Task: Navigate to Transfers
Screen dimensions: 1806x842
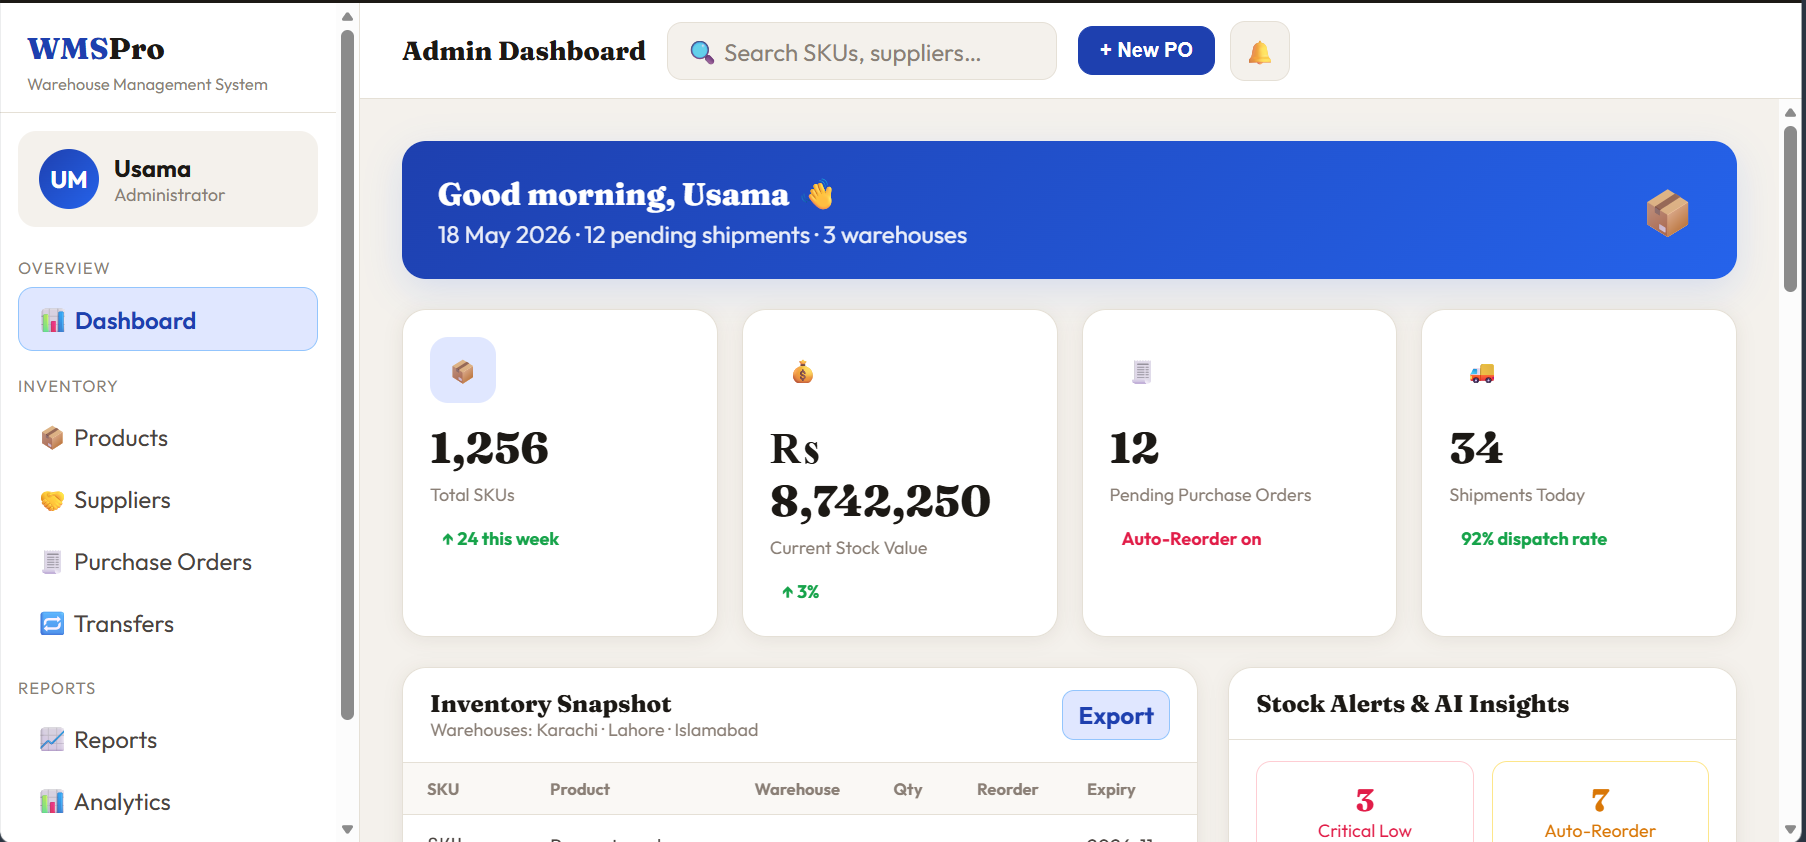Action: coord(168,624)
